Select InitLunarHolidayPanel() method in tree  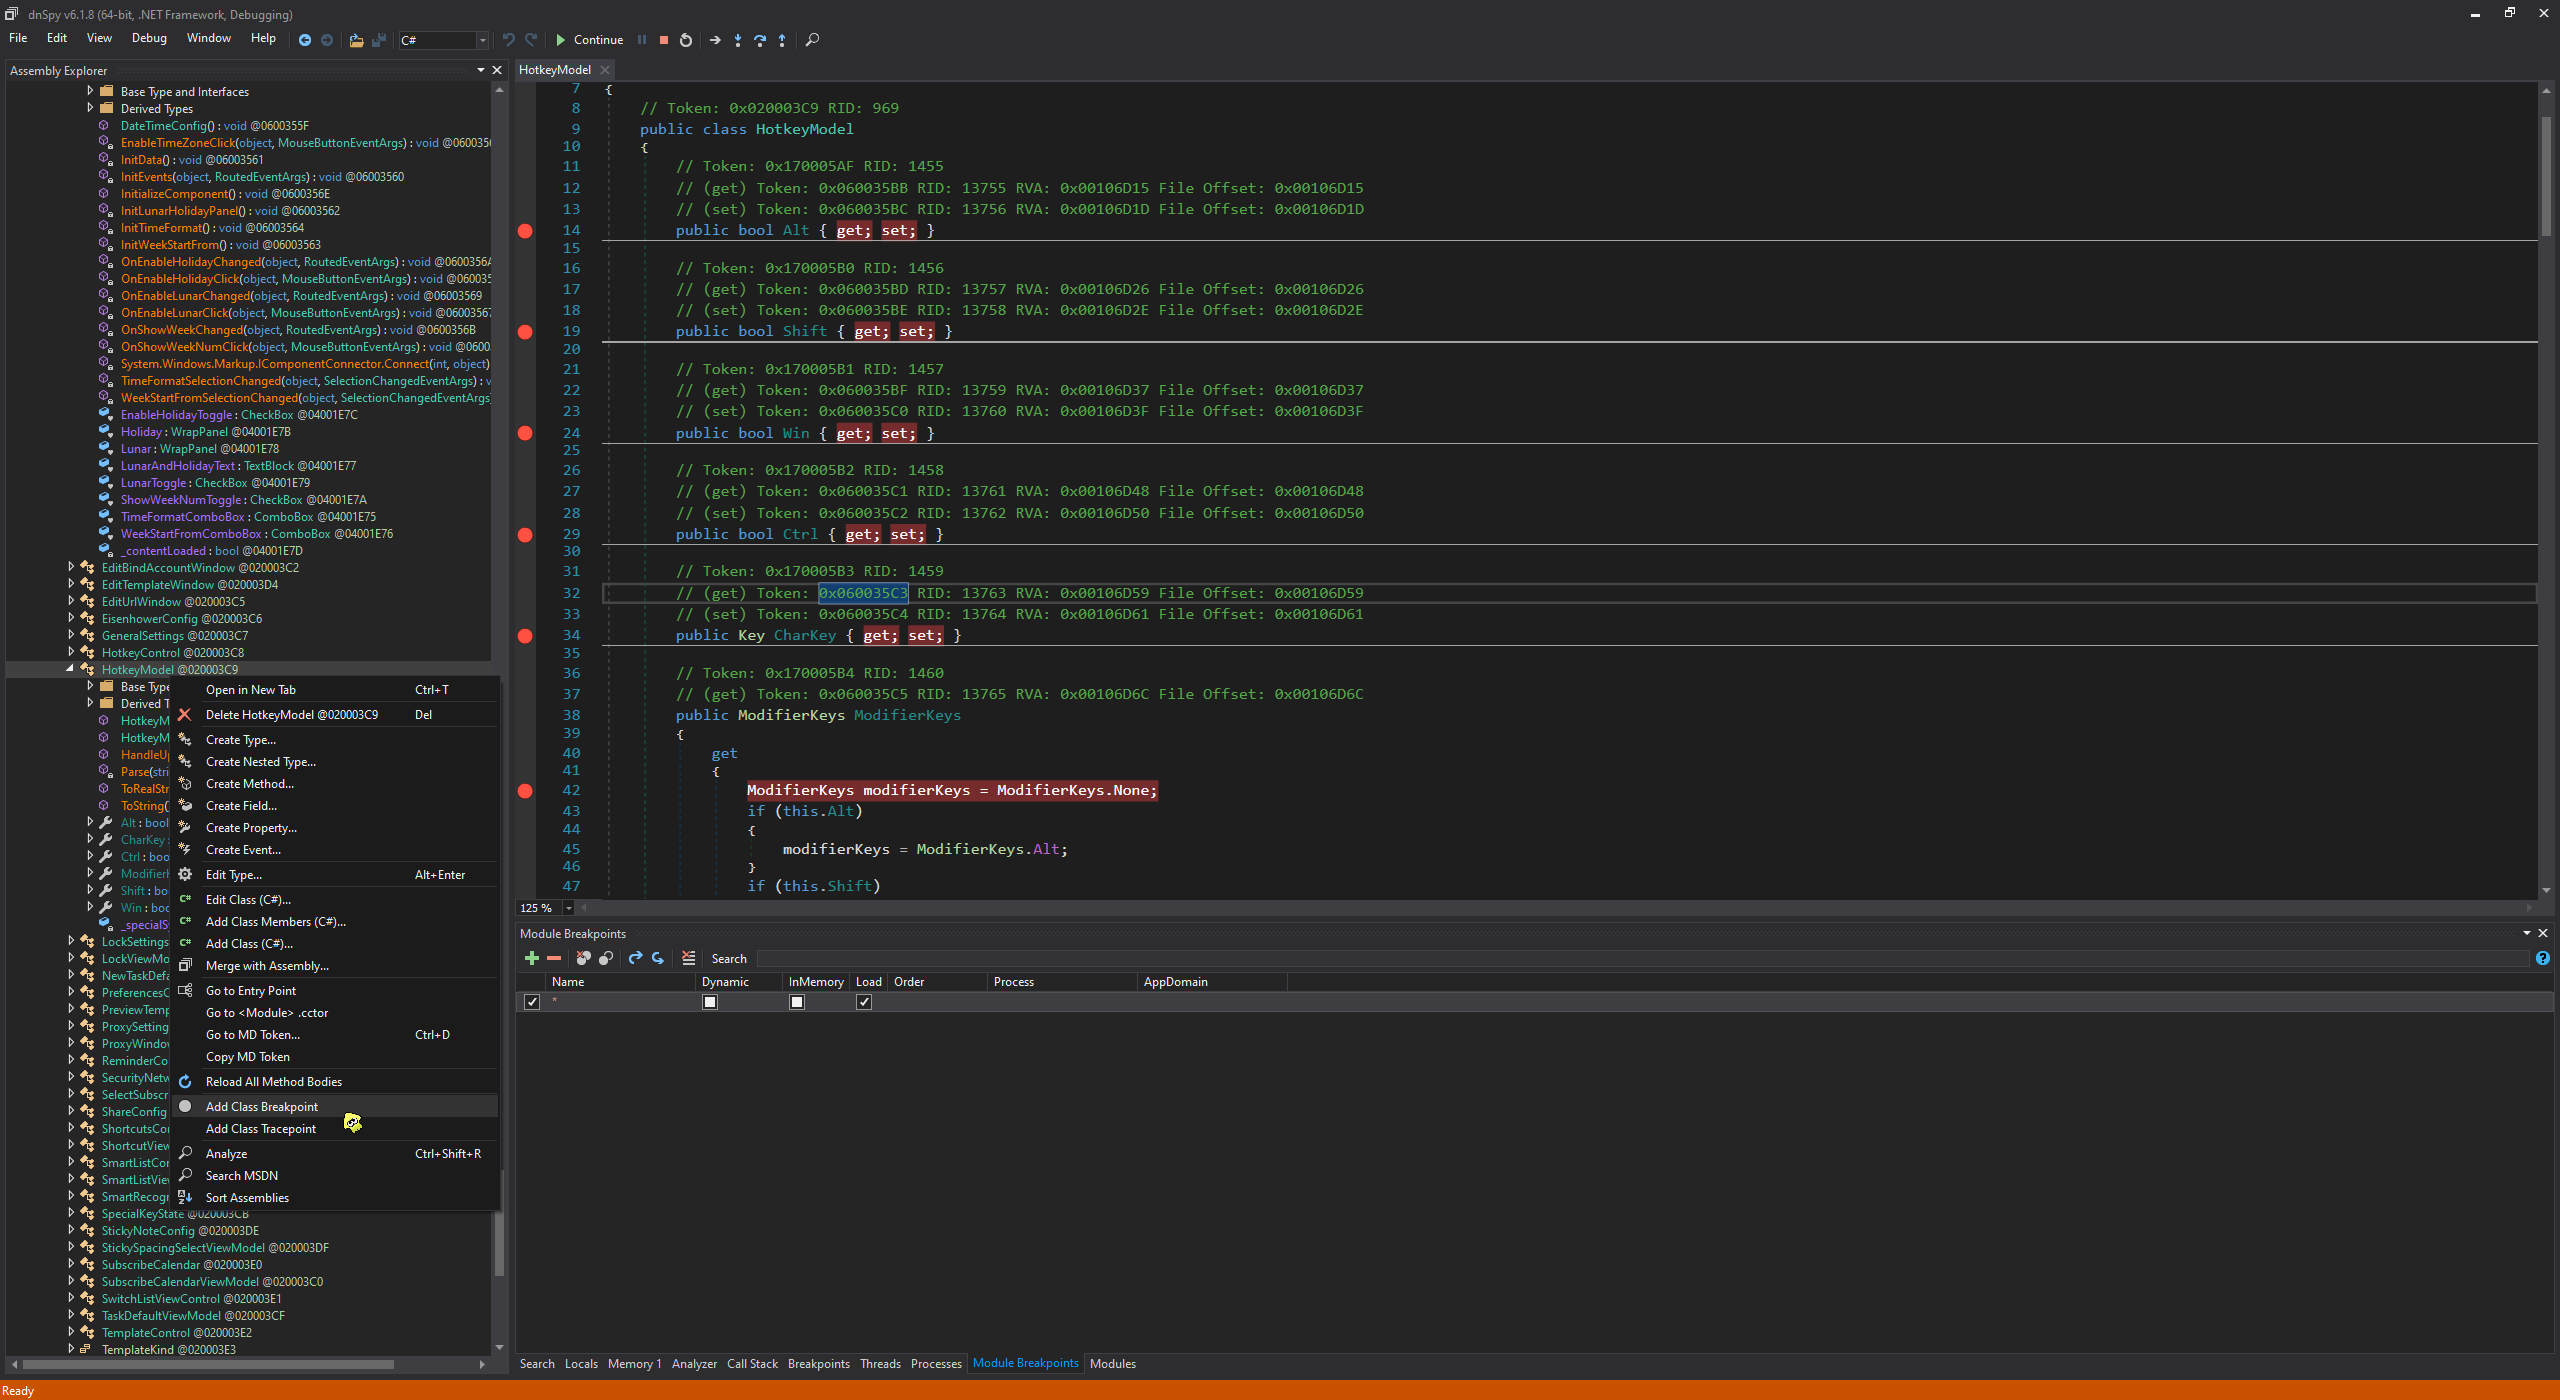click(x=230, y=211)
